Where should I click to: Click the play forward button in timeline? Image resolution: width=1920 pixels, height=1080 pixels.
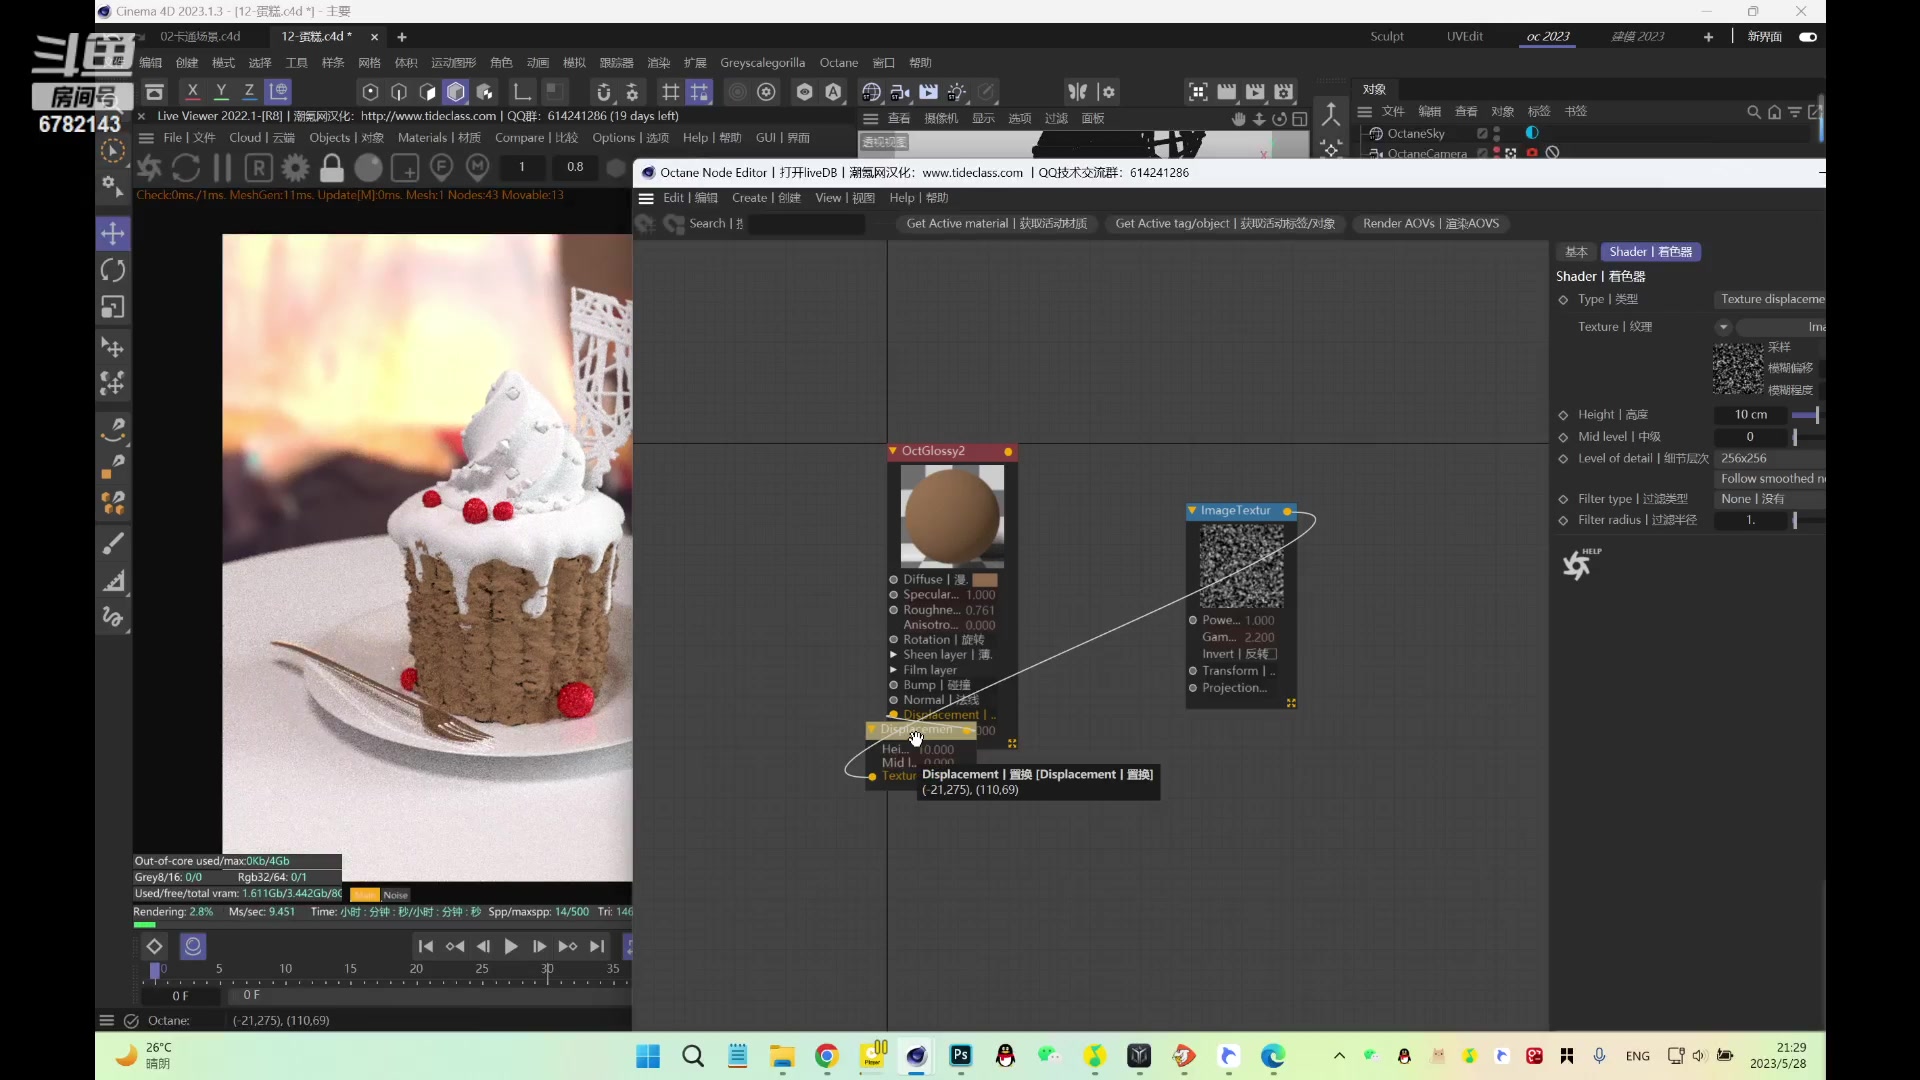(x=511, y=946)
